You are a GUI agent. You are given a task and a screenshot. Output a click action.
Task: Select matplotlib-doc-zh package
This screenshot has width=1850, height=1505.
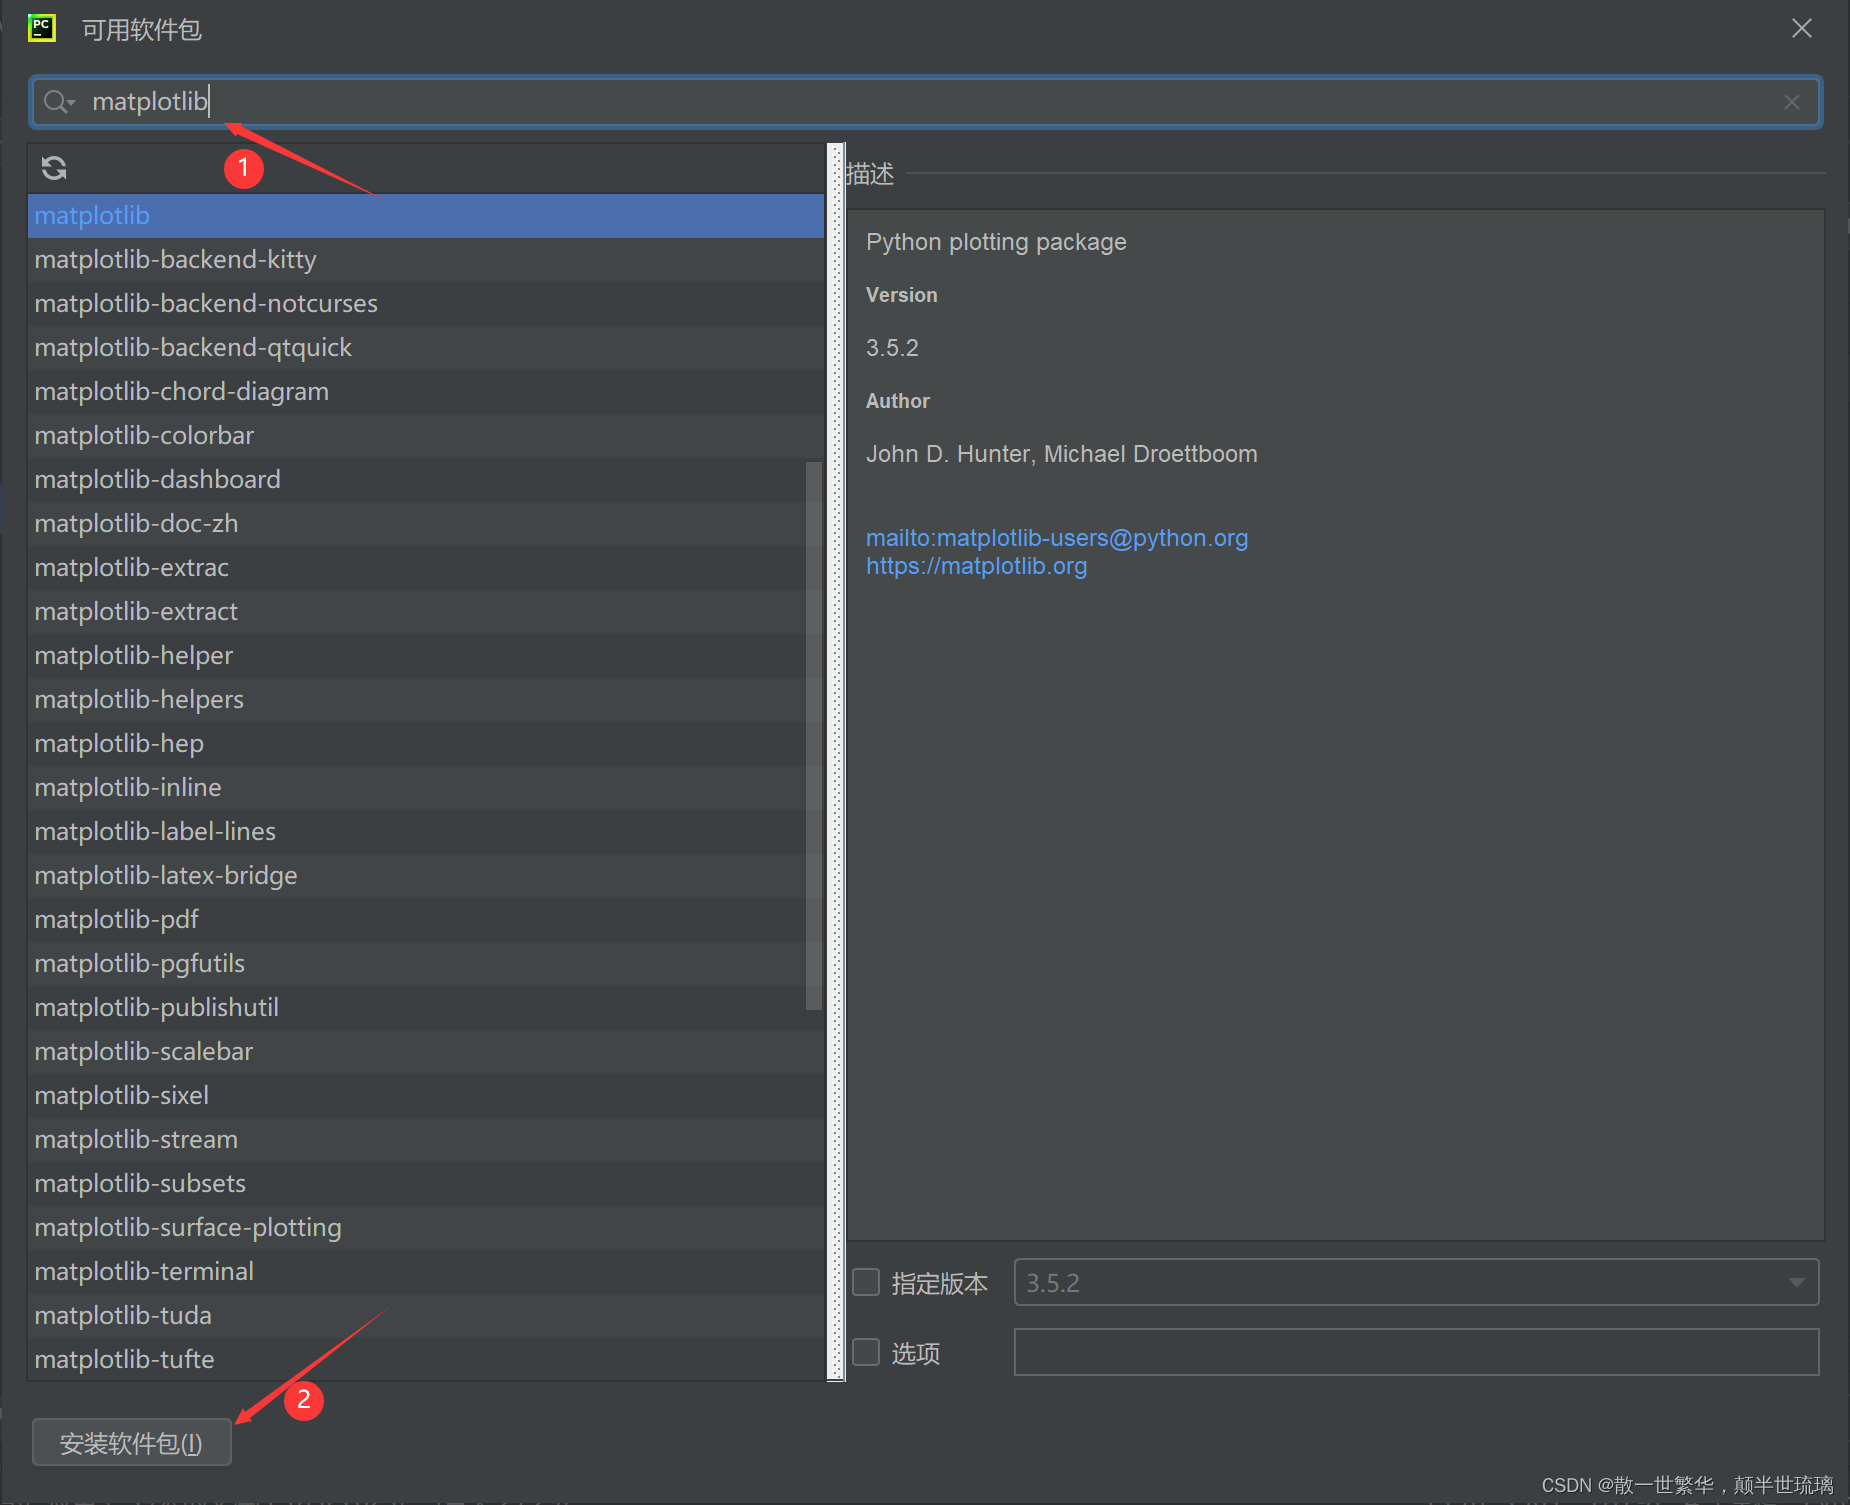click(426, 524)
